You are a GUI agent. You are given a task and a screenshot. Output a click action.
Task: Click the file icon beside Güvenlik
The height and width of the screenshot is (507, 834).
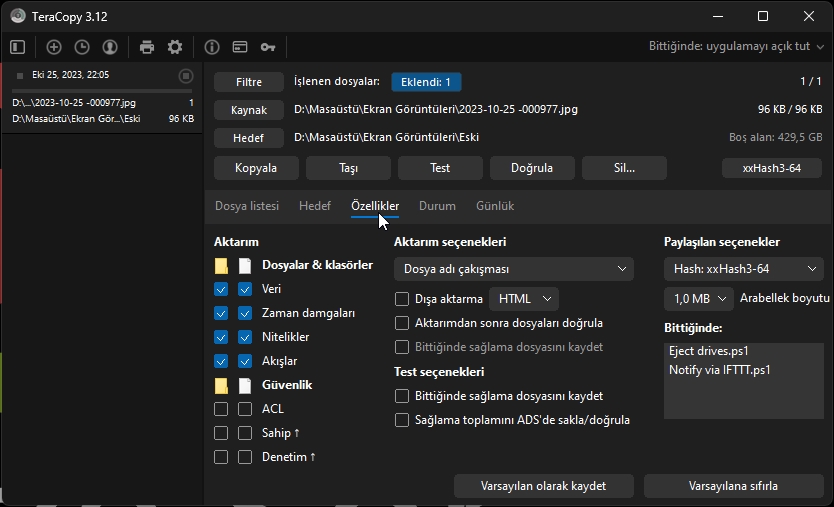pos(245,386)
